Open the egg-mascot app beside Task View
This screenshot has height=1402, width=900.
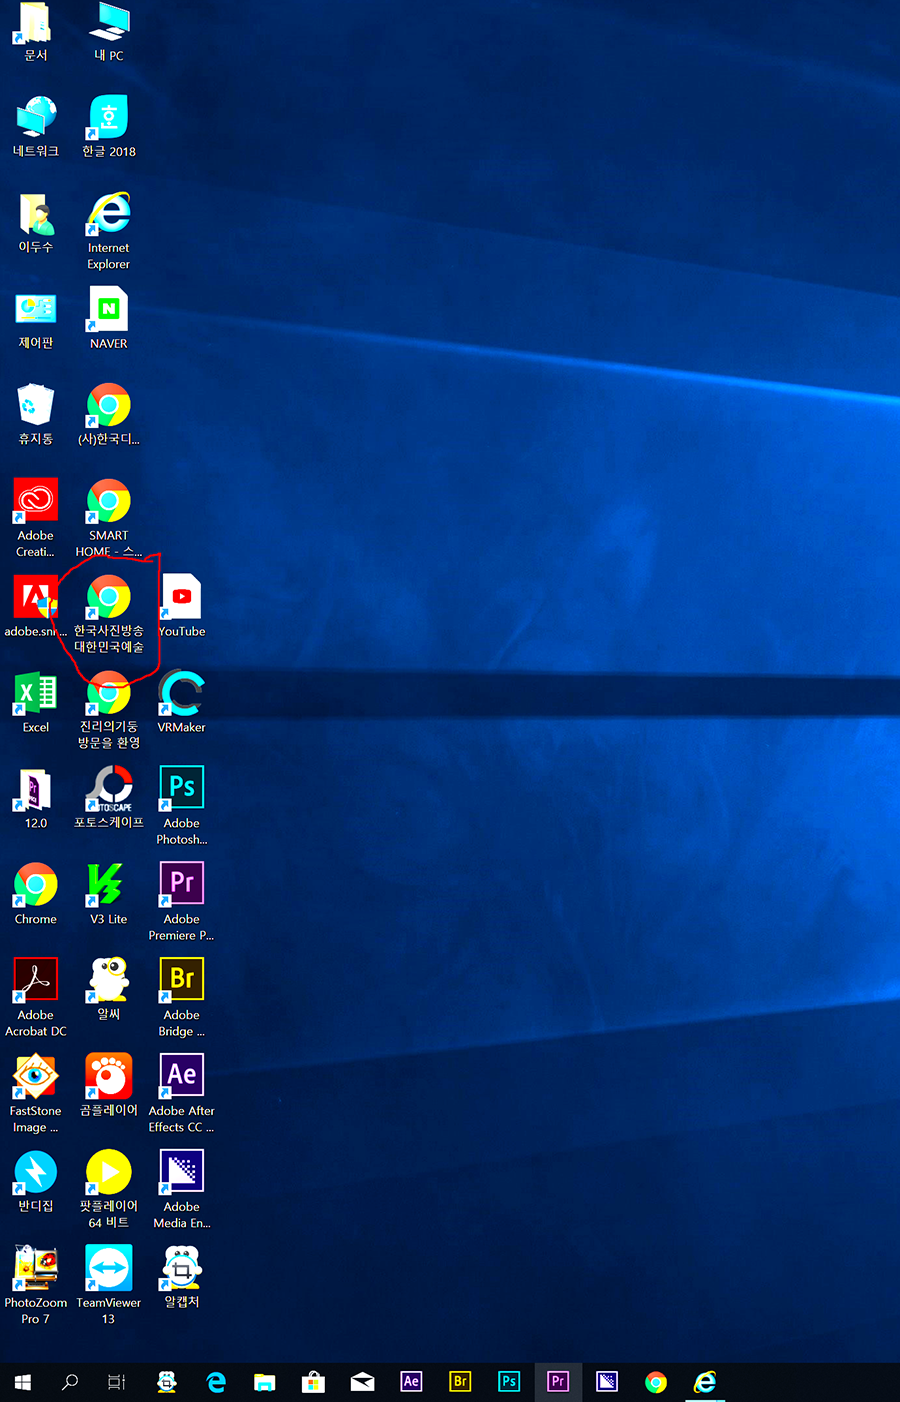click(x=167, y=1382)
